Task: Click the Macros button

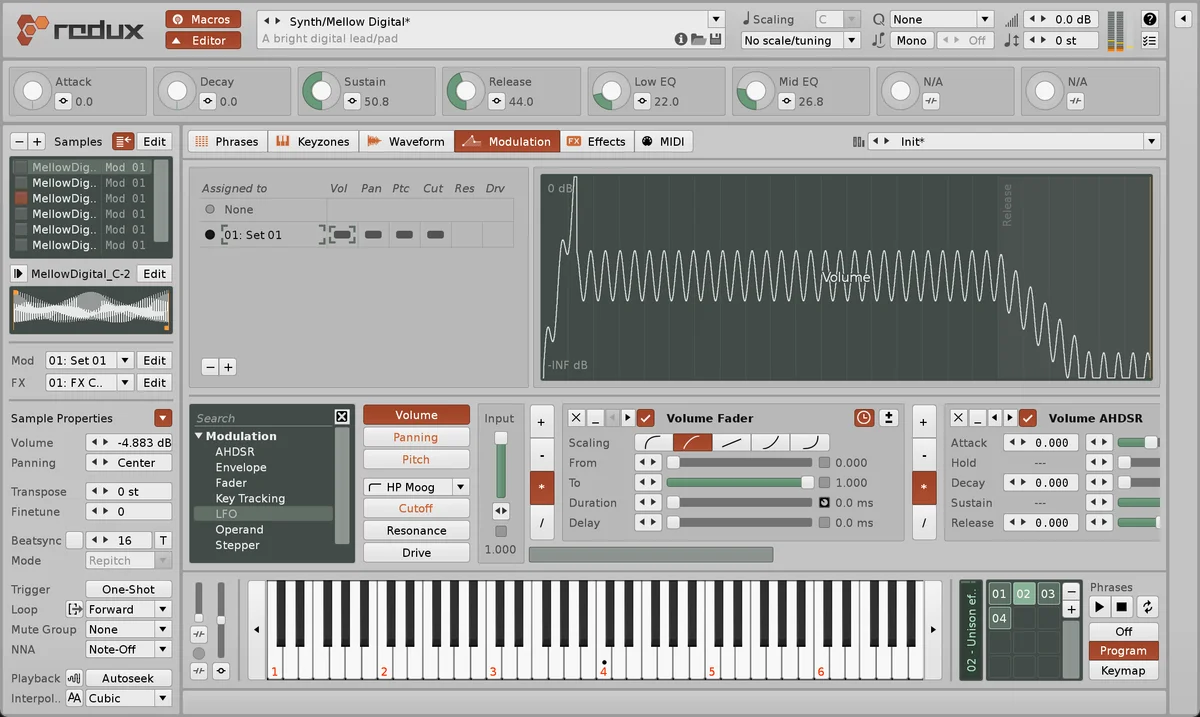Action: point(203,19)
